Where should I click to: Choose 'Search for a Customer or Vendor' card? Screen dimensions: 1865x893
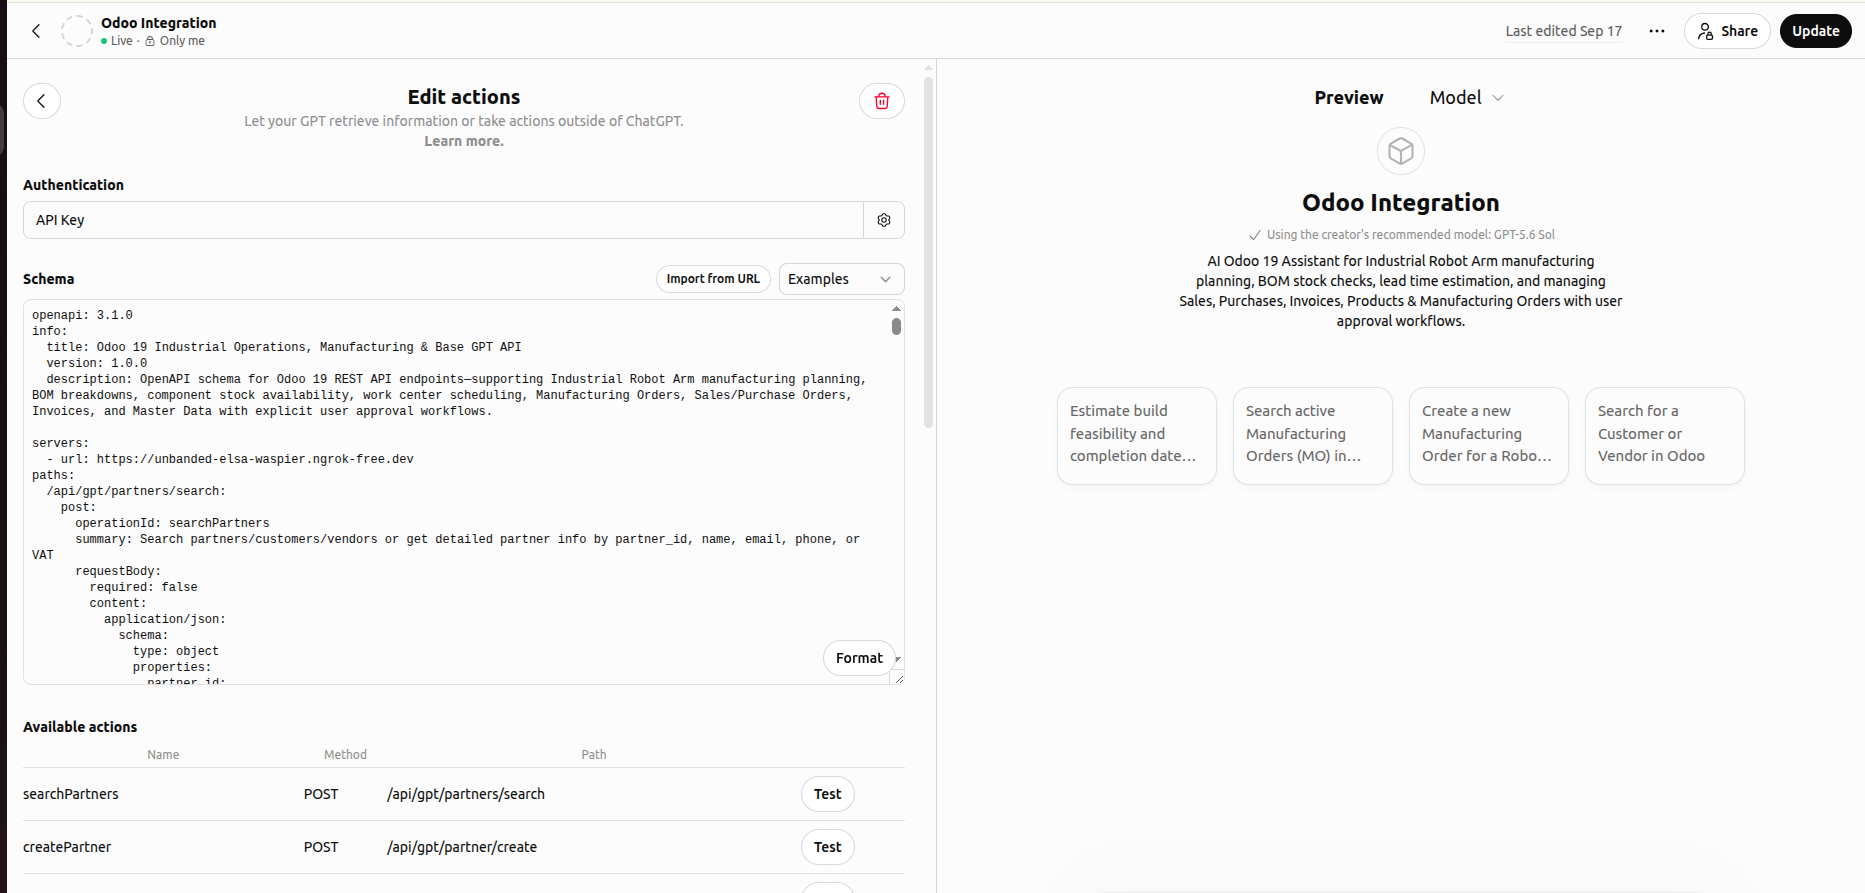(x=1665, y=436)
